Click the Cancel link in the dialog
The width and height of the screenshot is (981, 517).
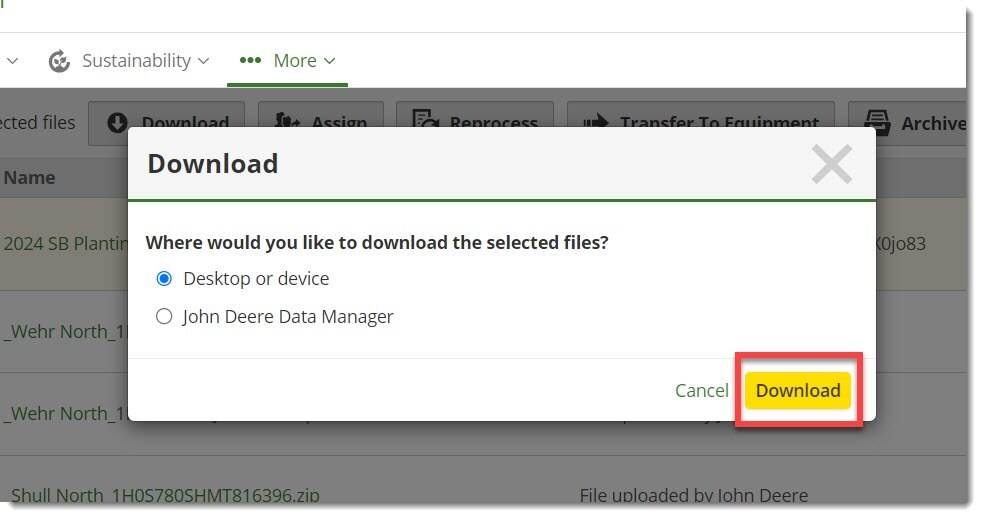pyautogui.click(x=701, y=391)
